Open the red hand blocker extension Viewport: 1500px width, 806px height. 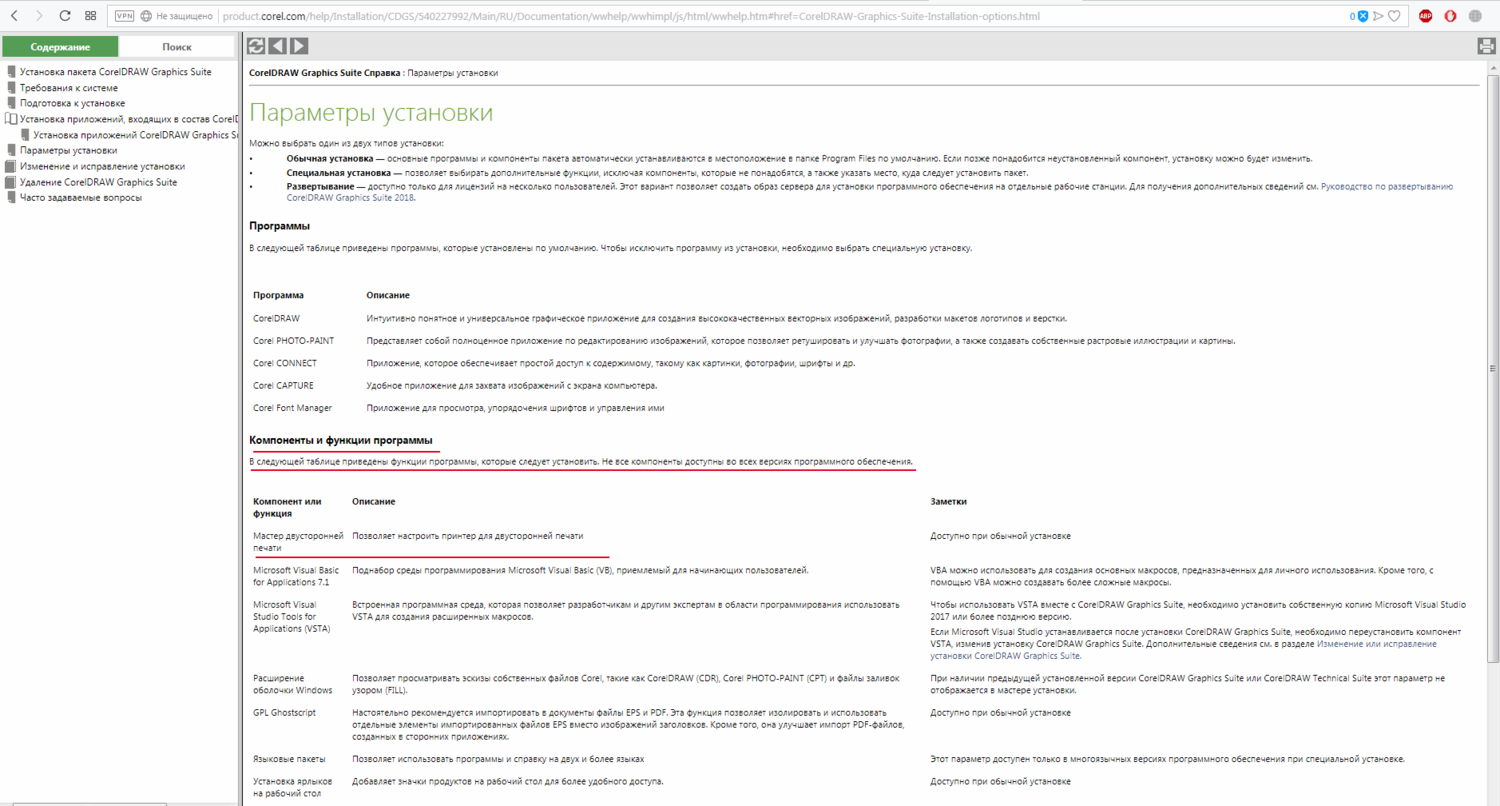point(1451,16)
